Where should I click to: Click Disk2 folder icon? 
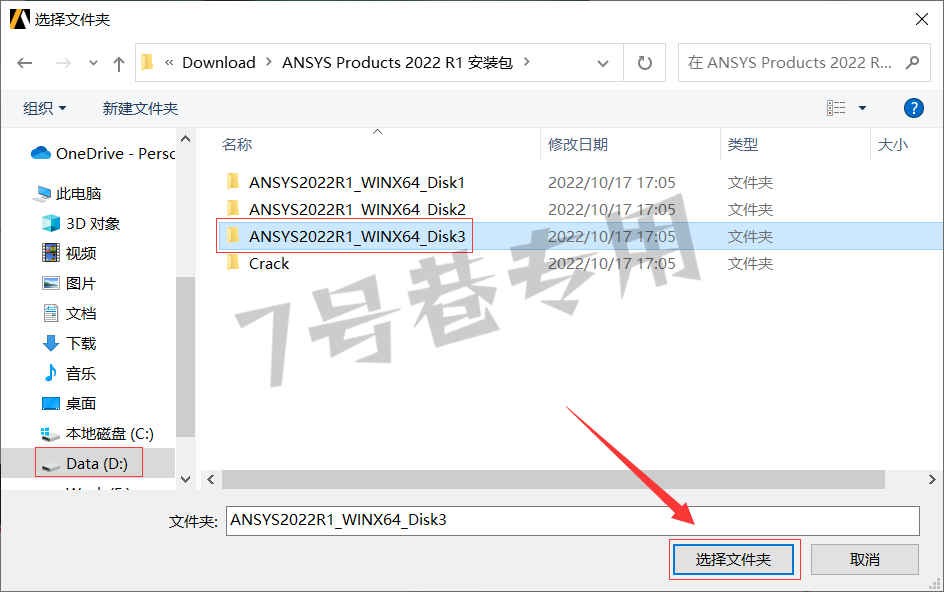coord(233,208)
